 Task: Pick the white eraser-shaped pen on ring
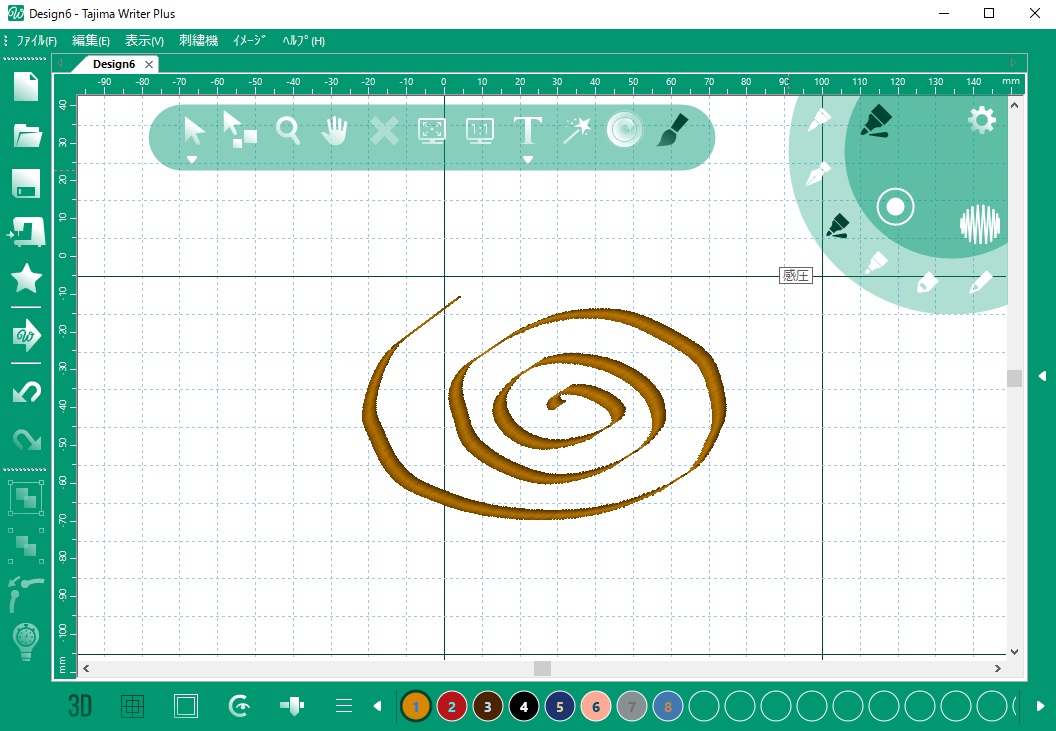[x=927, y=282]
